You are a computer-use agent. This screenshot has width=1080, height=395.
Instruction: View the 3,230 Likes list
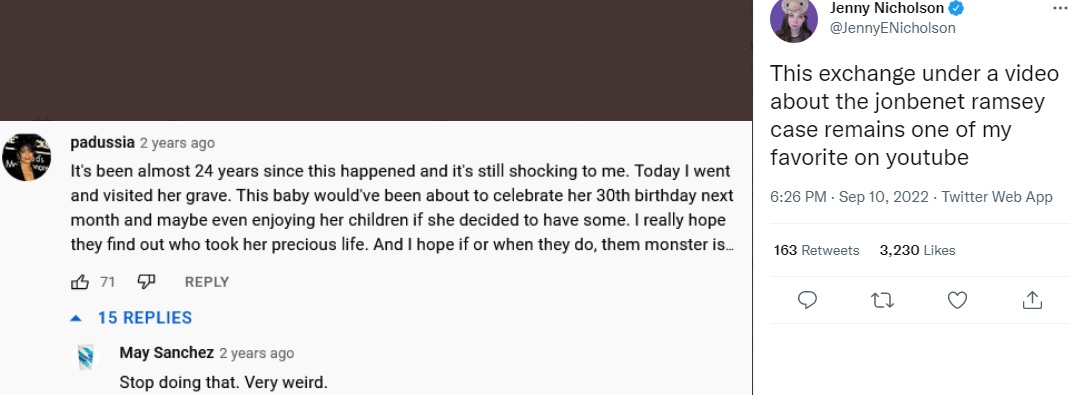(917, 250)
